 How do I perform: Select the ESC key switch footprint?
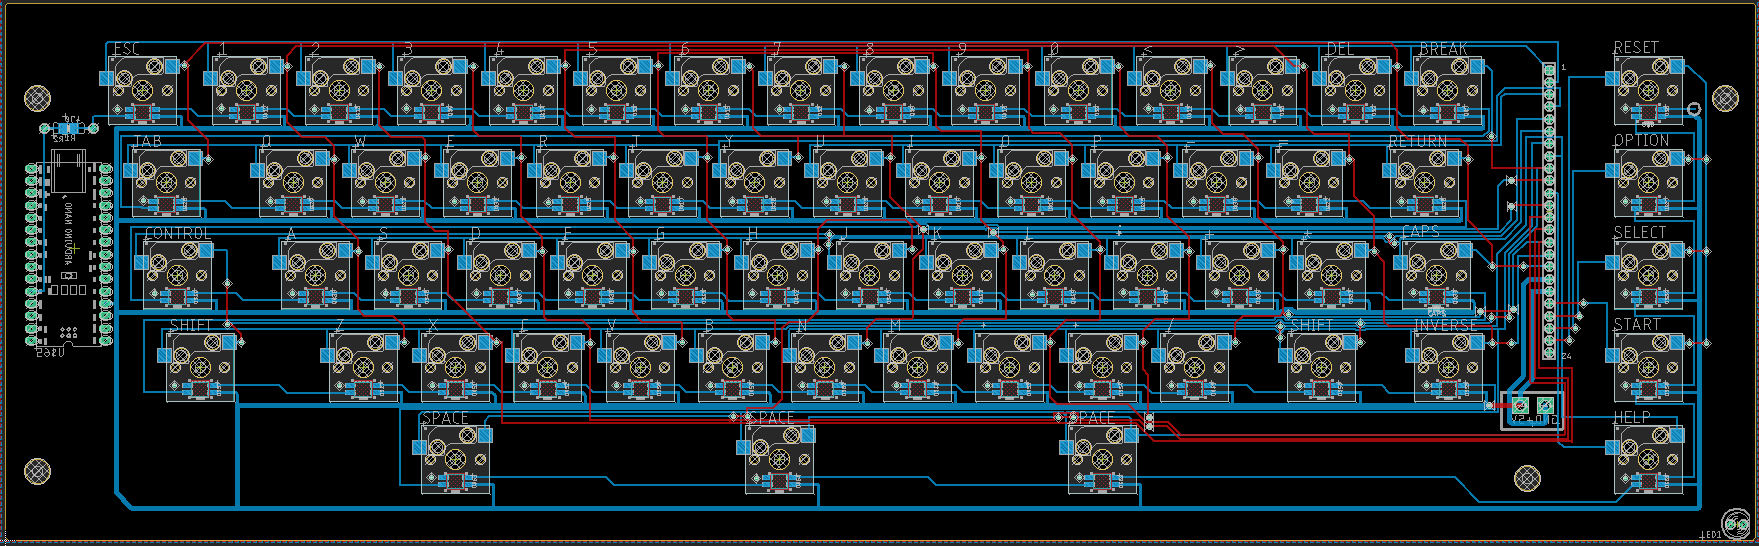[x=143, y=90]
